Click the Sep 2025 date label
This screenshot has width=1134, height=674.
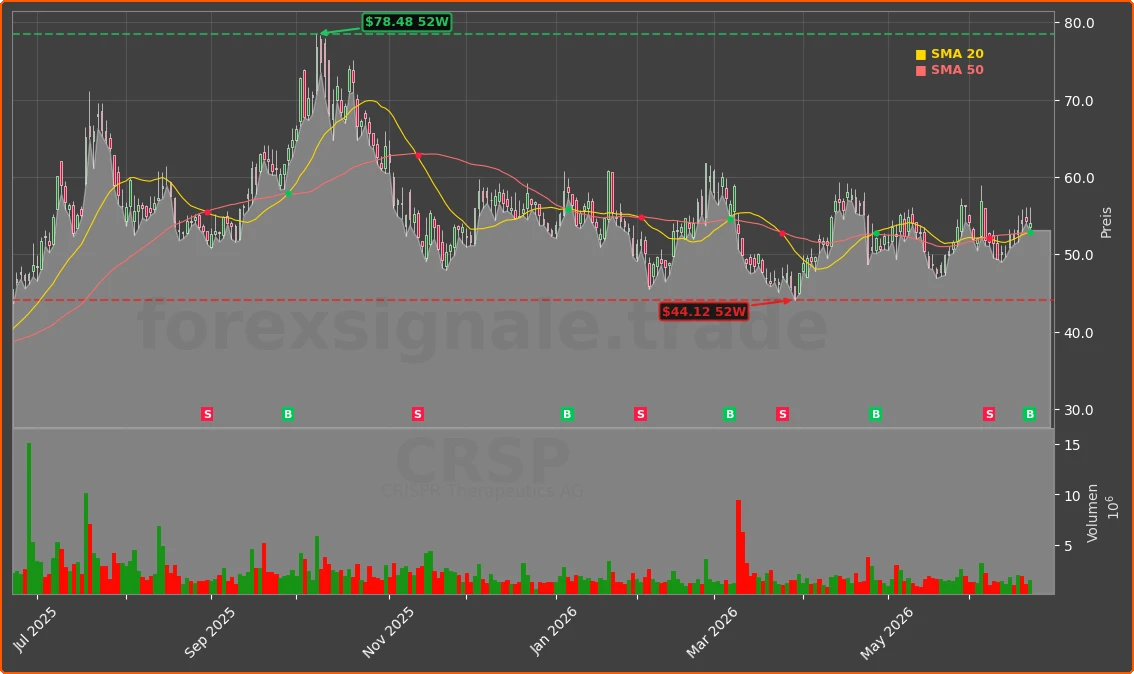click(209, 632)
